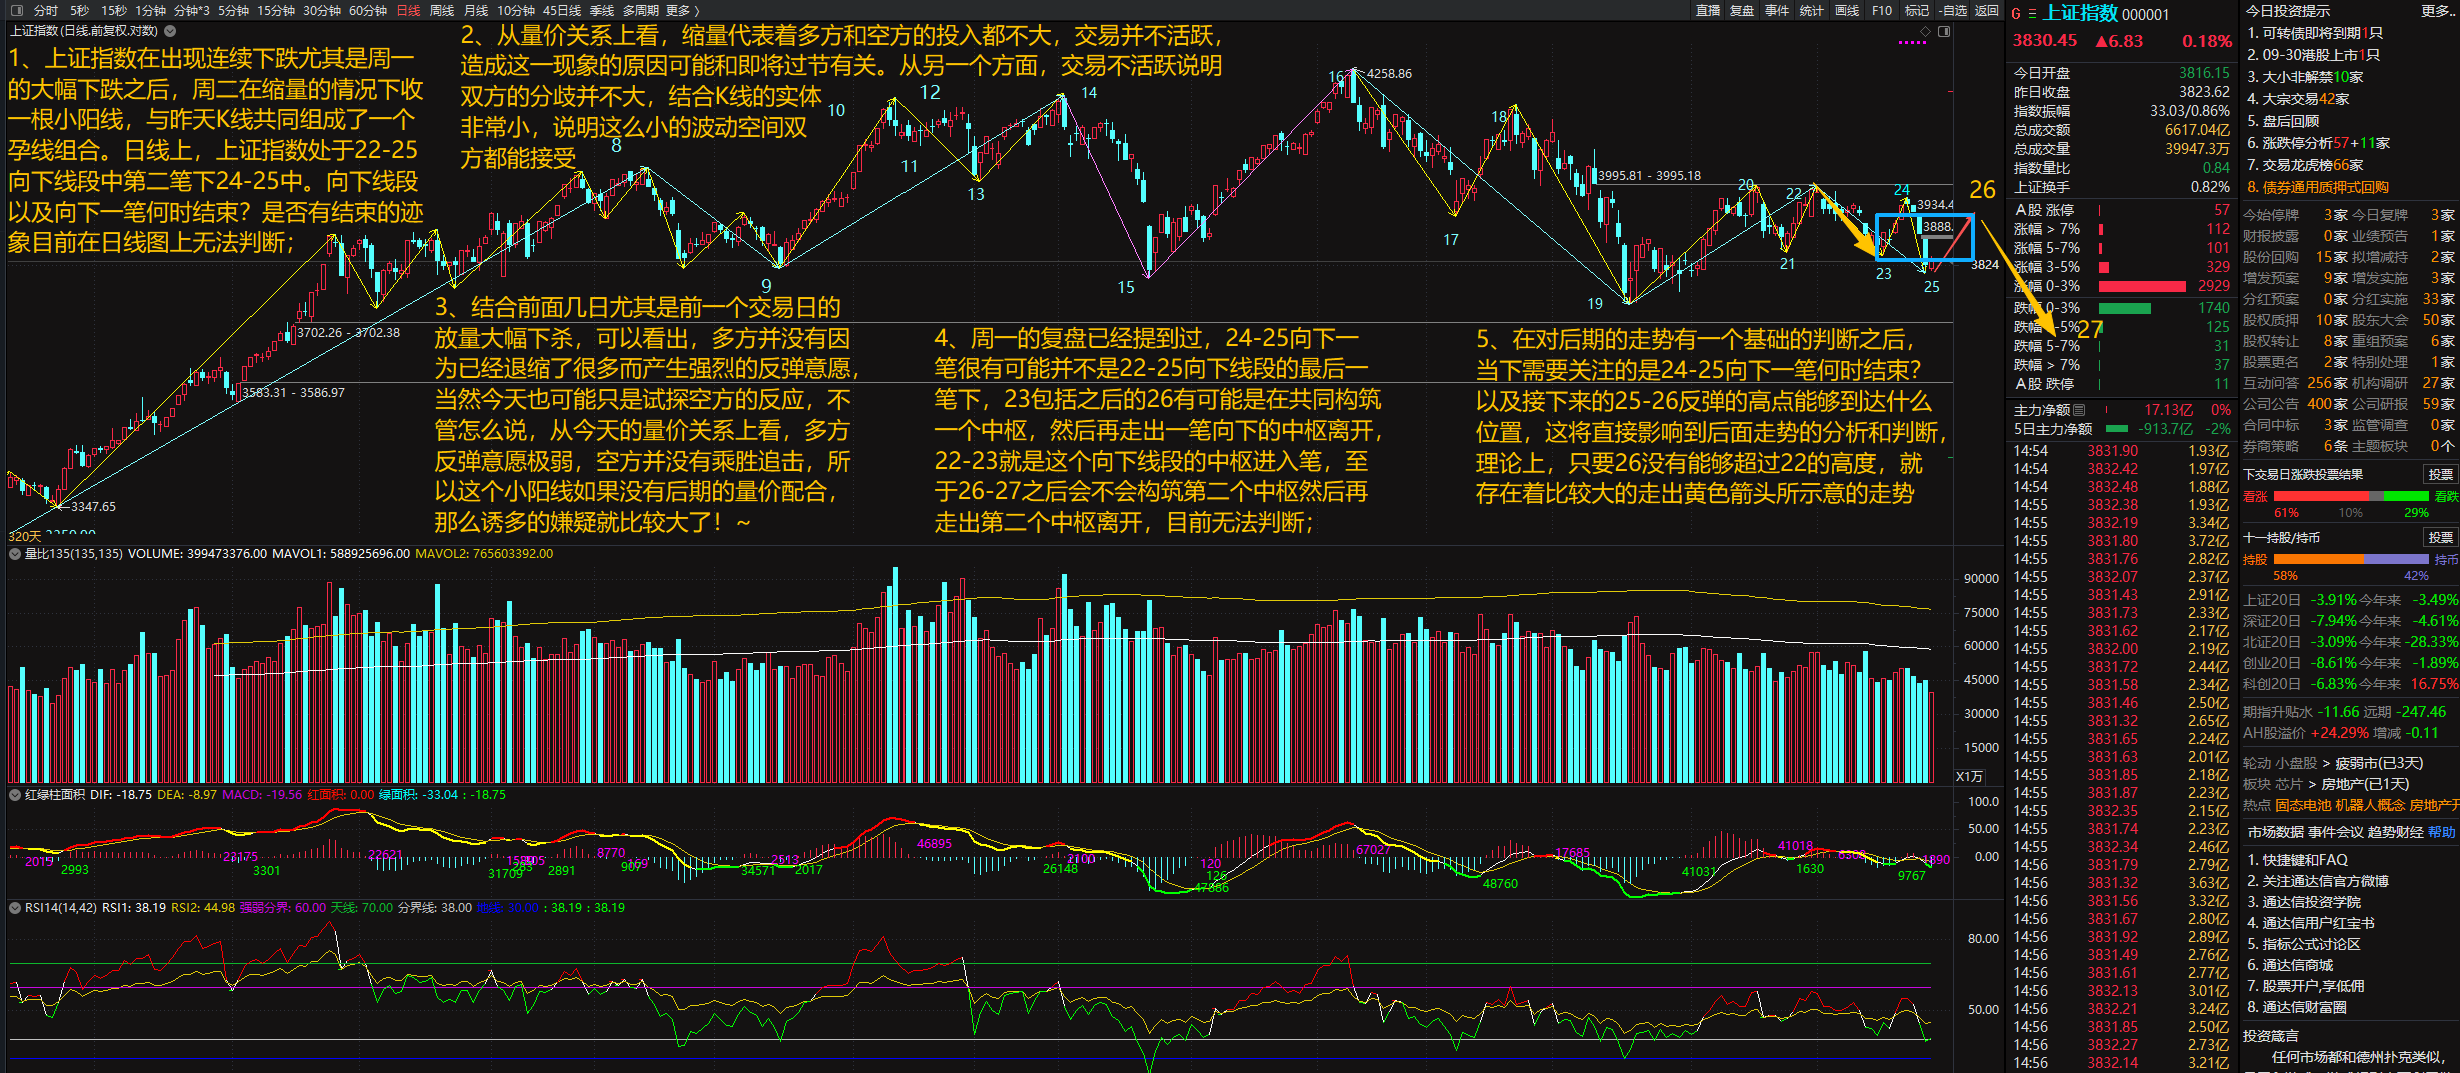
Task: Open the 画线 drawing tools
Action: coord(1847,10)
